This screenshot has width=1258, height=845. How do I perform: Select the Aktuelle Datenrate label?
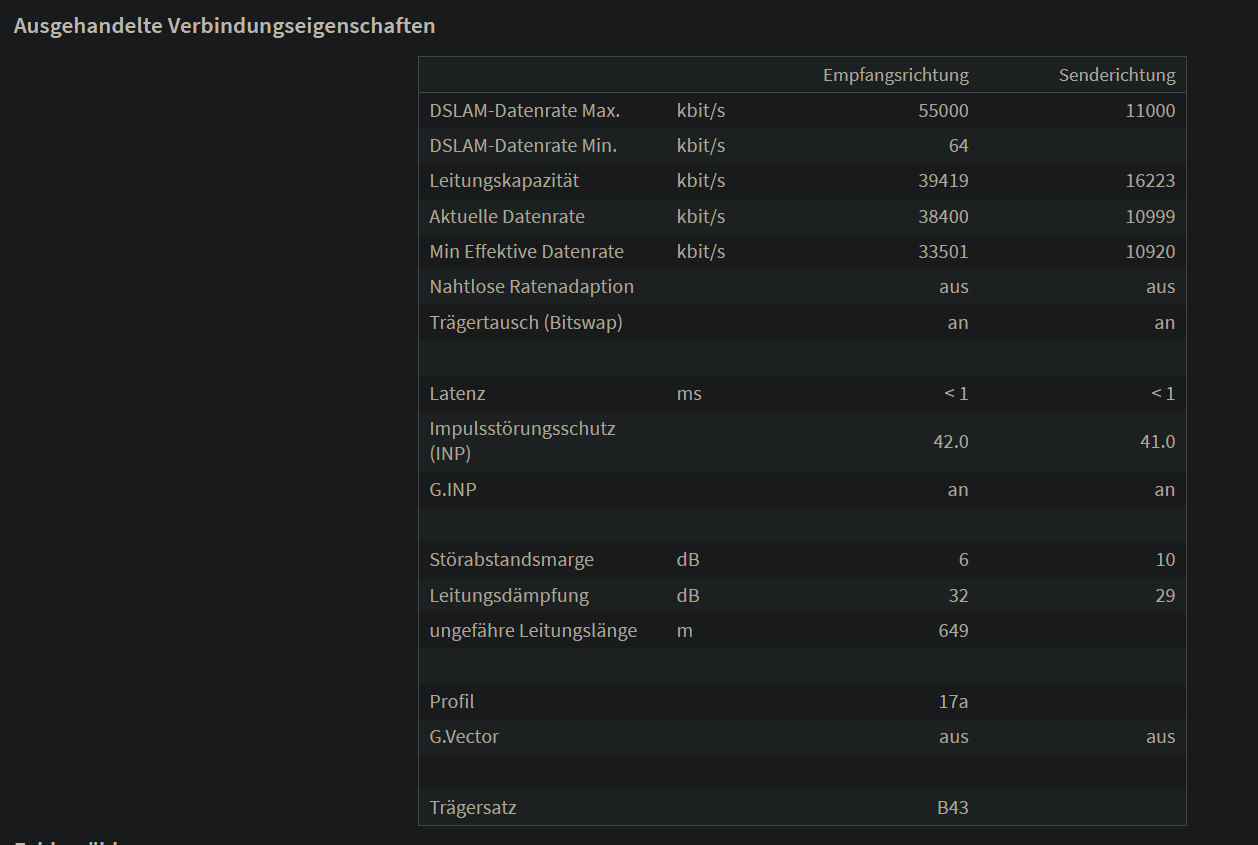[507, 216]
